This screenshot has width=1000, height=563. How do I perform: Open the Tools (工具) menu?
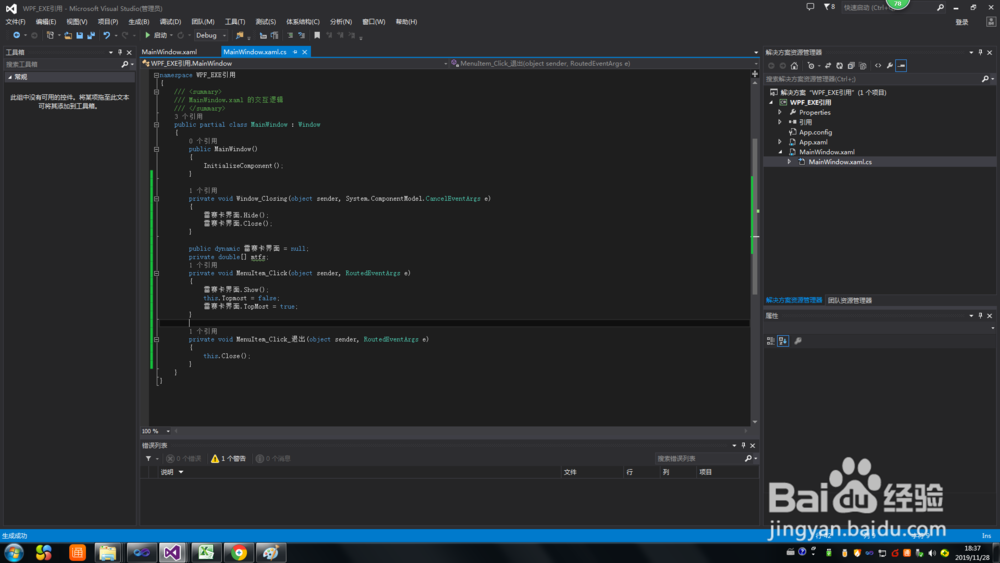tap(235, 22)
